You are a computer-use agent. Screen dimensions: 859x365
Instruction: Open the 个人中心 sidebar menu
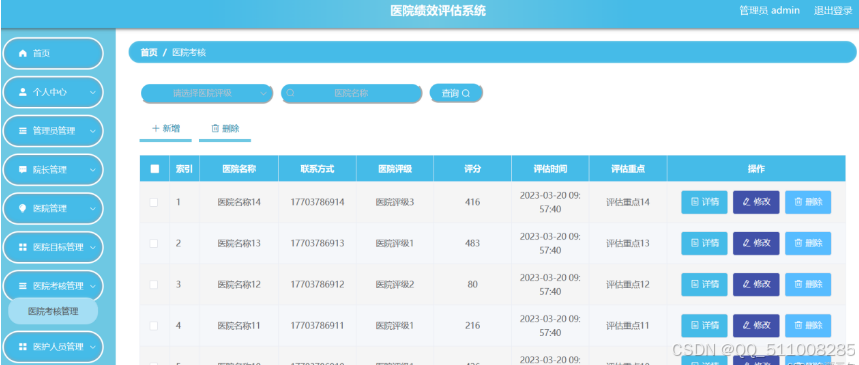click(x=53, y=92)
